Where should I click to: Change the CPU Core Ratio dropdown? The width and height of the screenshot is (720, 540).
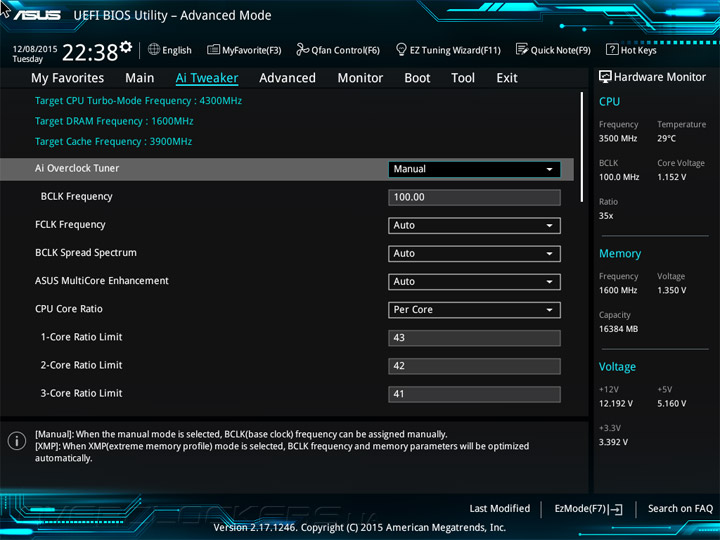[x=474, y=309]
